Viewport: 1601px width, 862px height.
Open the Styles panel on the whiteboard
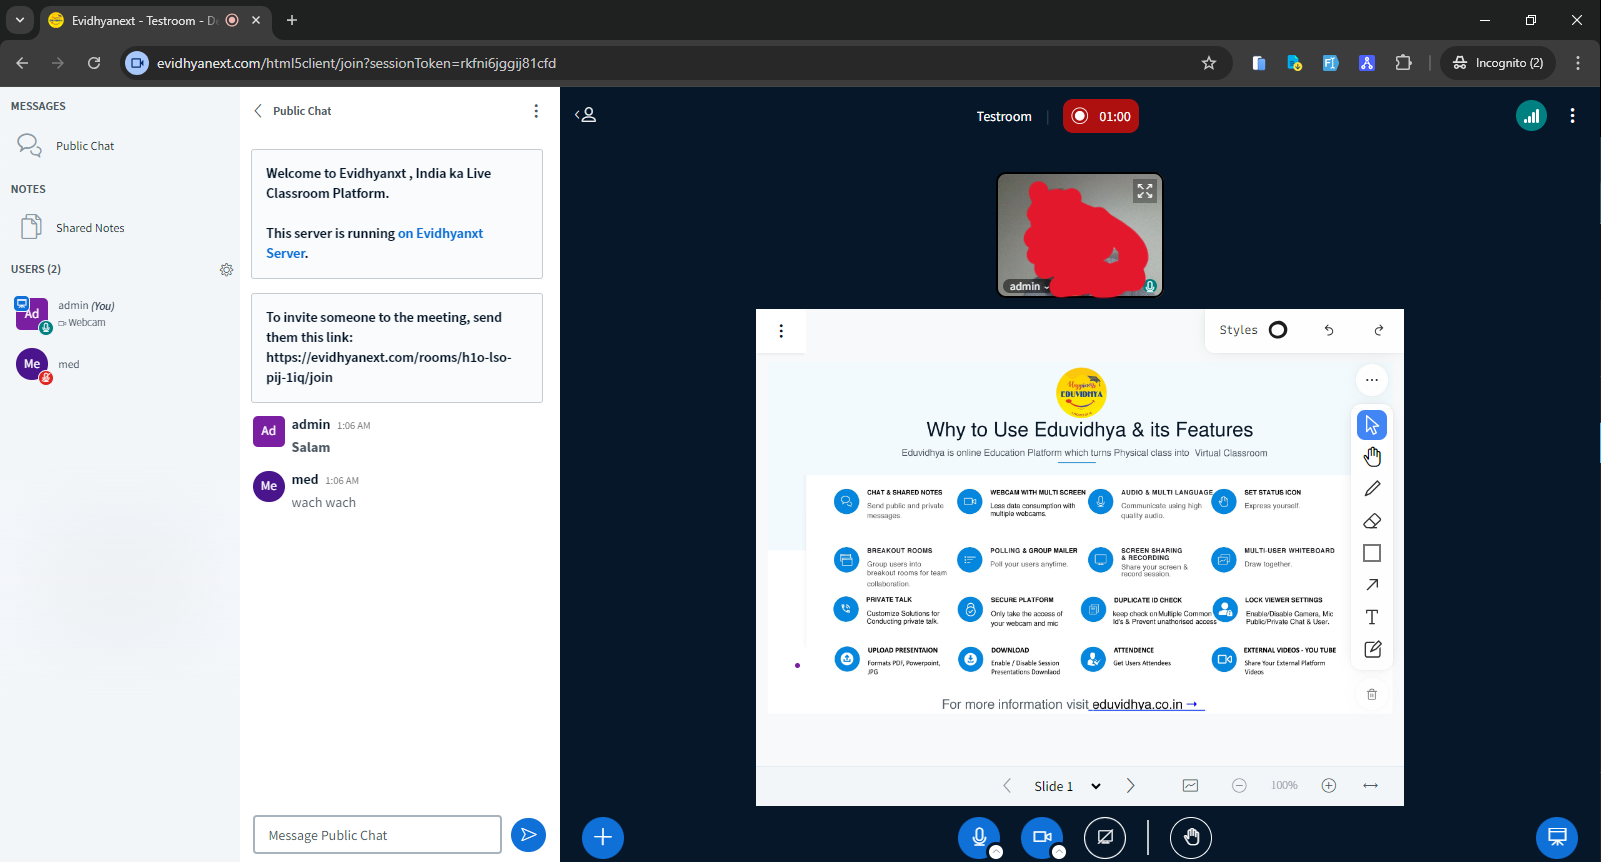pos(1253,330)
